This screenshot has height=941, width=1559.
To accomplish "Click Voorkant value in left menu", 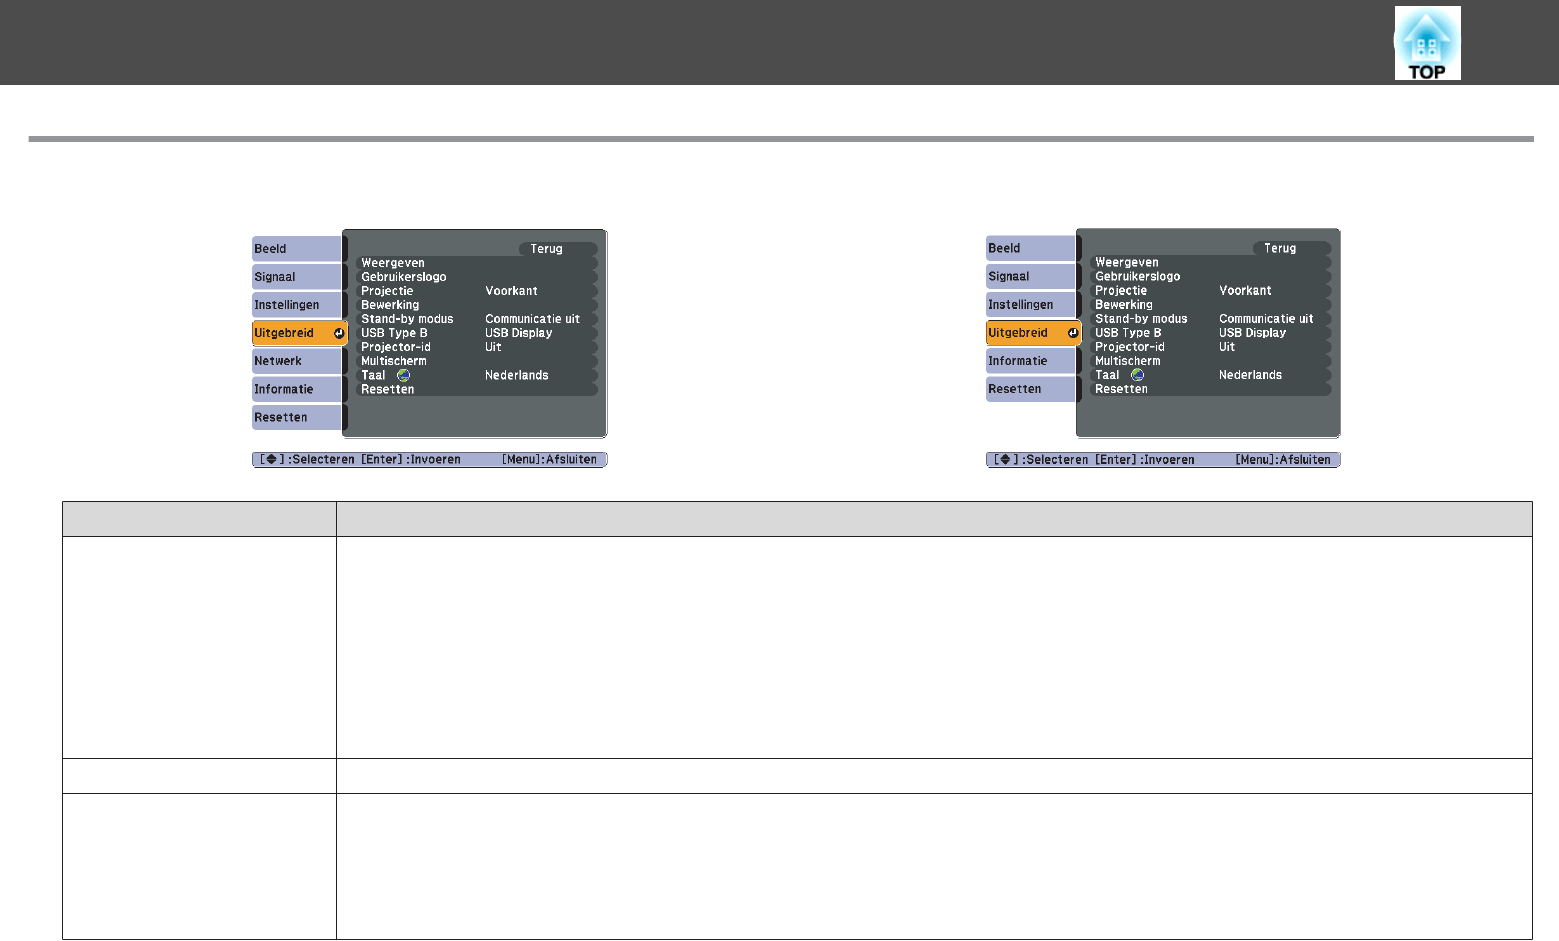I will click(511, 291).
